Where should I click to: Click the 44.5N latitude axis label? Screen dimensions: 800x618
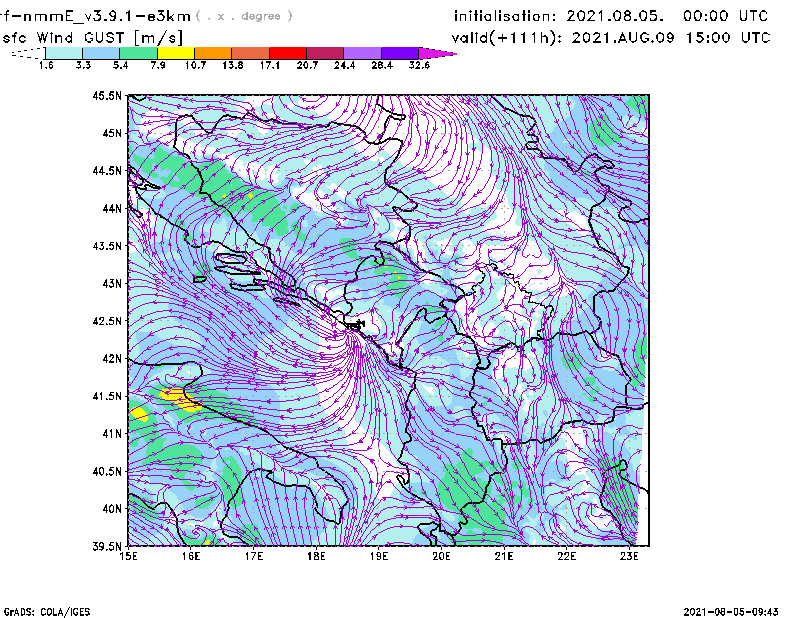point(107,170)
